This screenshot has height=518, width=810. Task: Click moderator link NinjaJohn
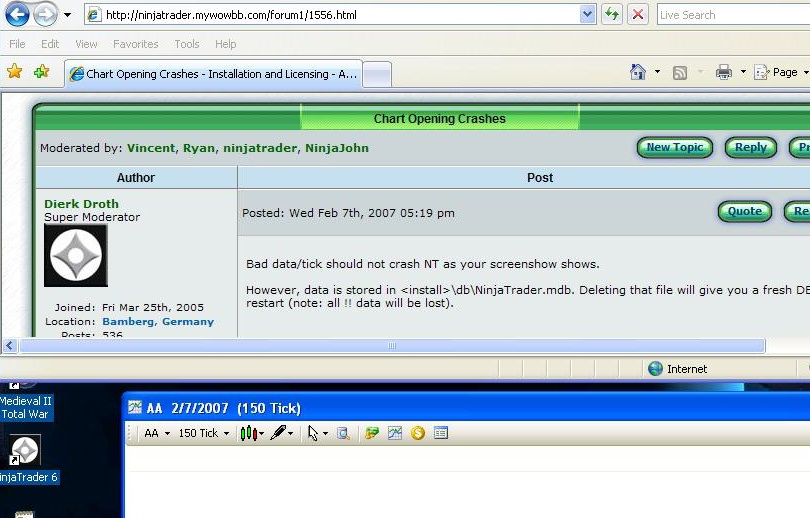(x=337, y=148)
